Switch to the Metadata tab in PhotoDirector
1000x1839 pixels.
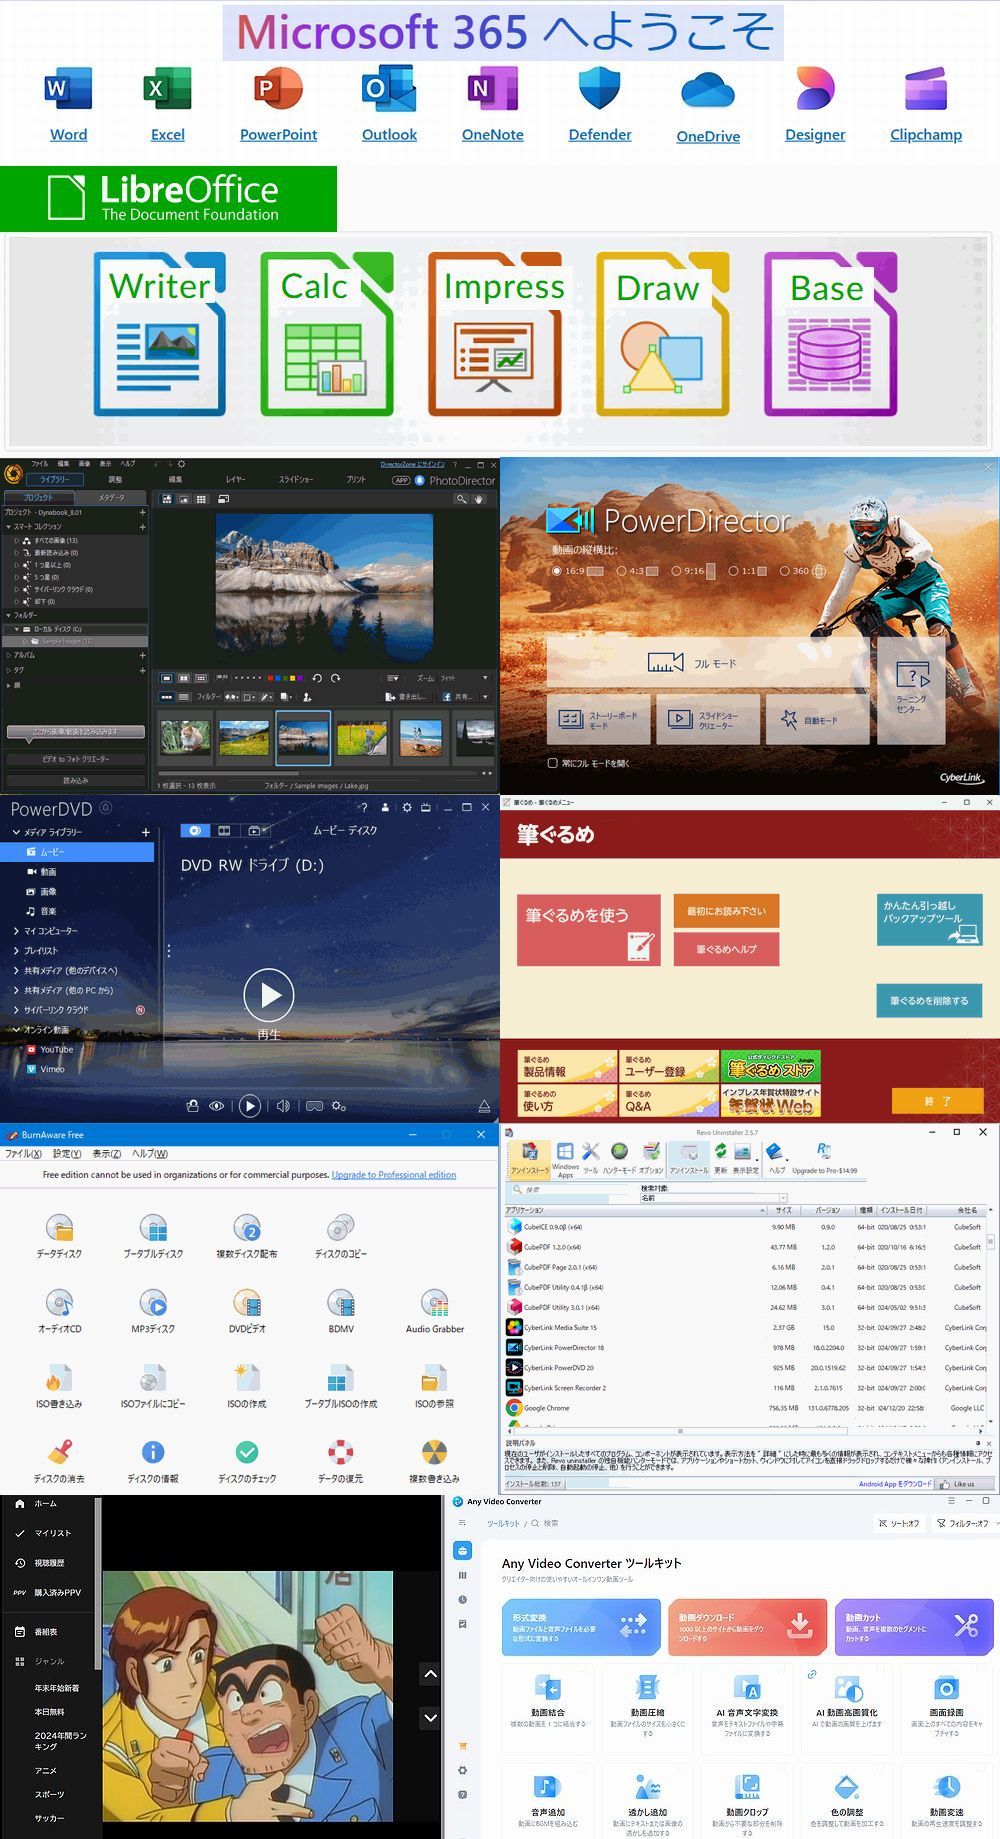[x=111, y=497]
